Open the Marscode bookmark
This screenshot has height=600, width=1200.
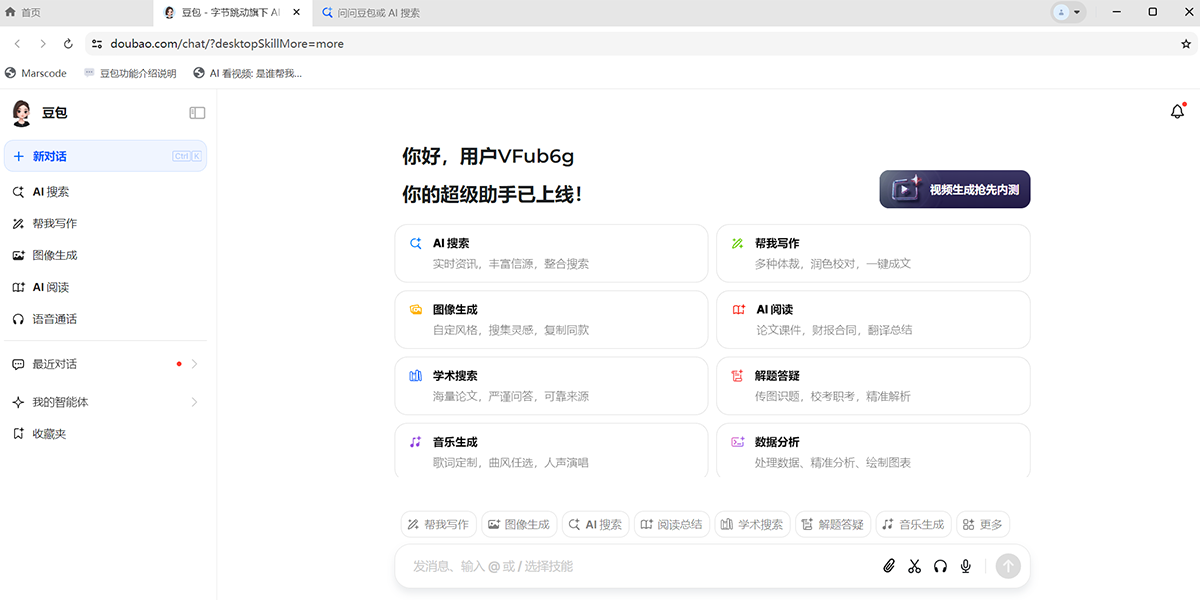point(36,73)
